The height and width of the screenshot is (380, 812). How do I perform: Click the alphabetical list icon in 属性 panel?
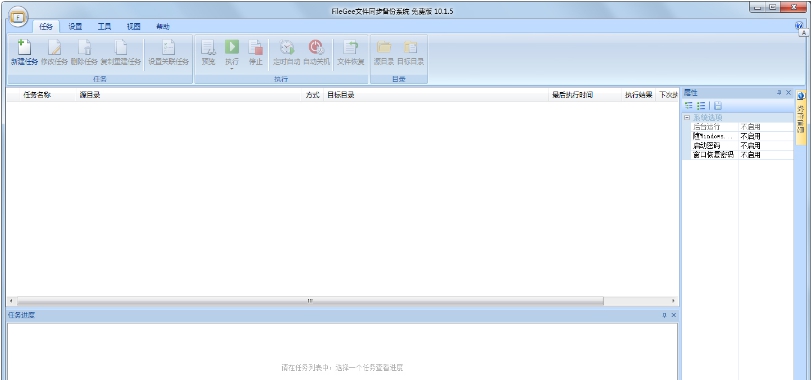coord(701,106)
